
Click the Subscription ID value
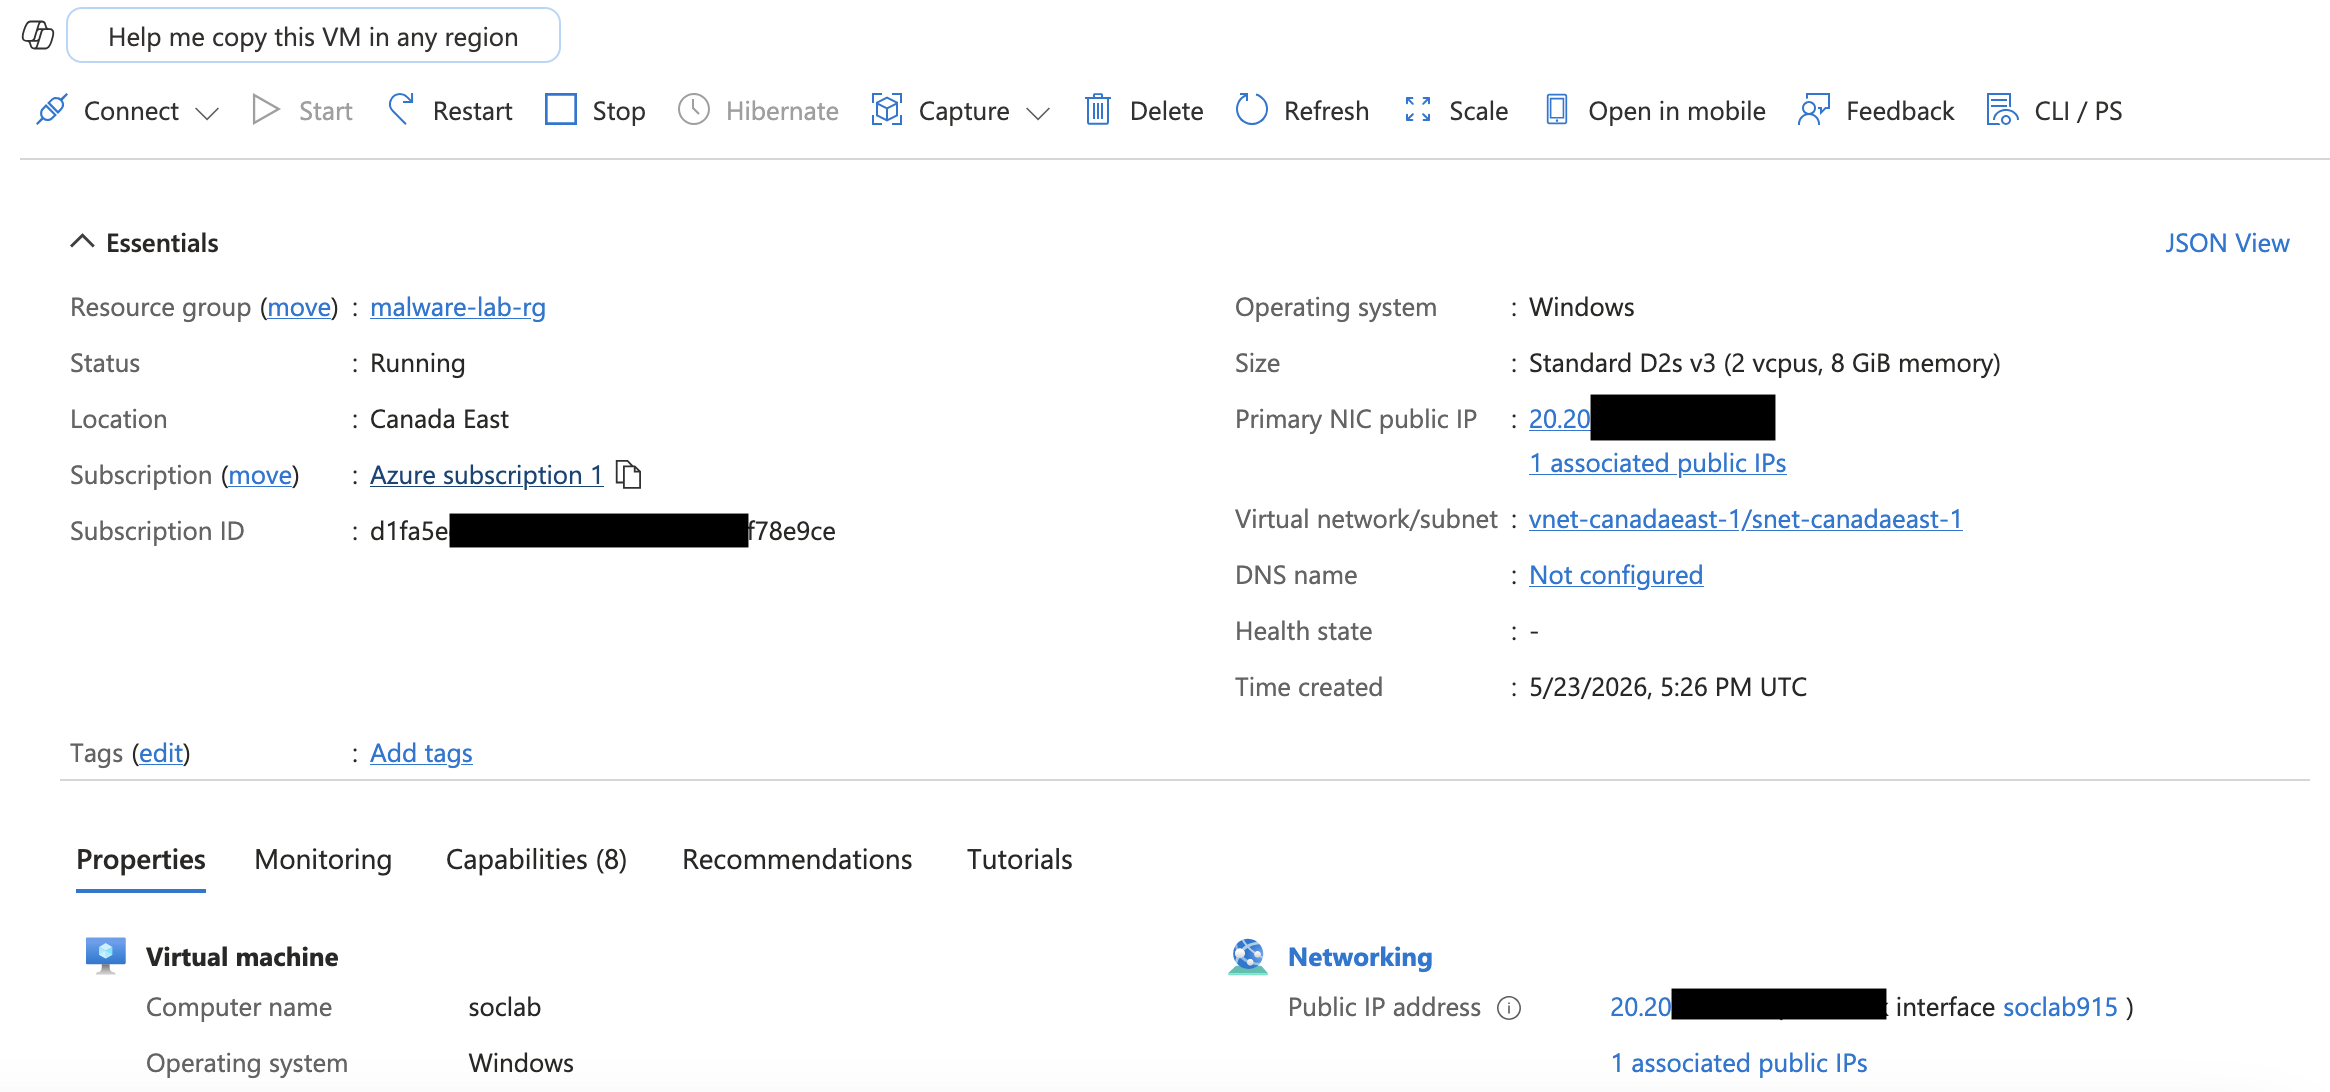point(603,531)
